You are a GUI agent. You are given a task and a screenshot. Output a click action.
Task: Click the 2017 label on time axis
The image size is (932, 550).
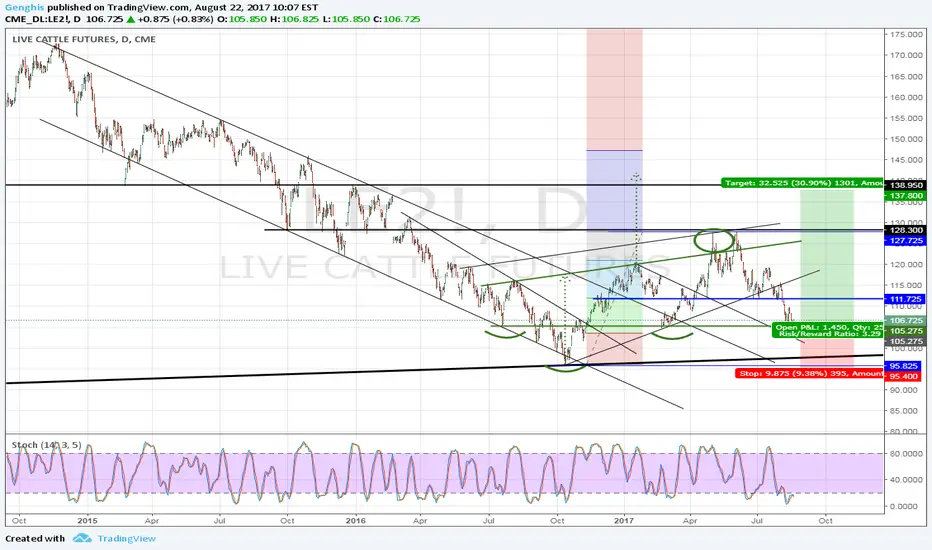[624, 521]
